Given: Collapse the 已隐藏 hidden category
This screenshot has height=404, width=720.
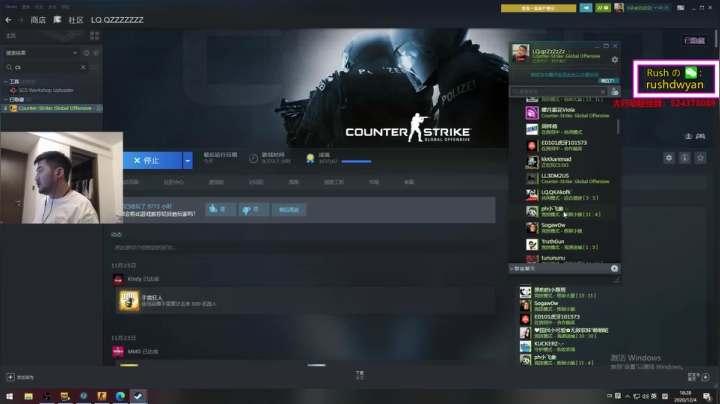Looking at the screenshot, I should 6,99.
